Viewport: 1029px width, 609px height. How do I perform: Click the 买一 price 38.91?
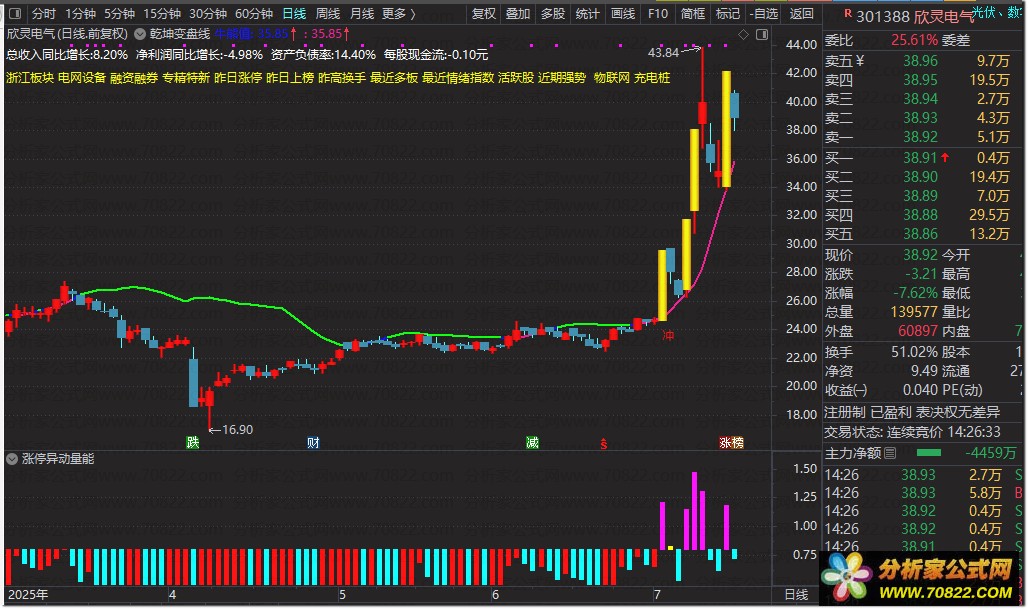coord(920,158)
